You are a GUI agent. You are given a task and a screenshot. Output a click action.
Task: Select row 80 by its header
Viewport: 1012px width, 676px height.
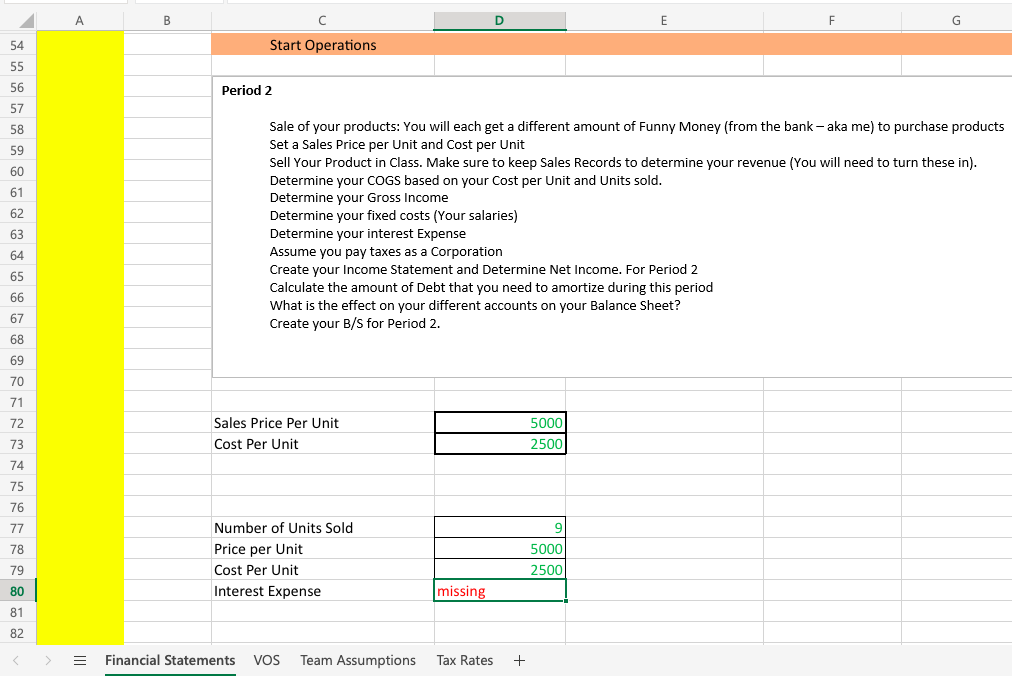coord(17,591)
